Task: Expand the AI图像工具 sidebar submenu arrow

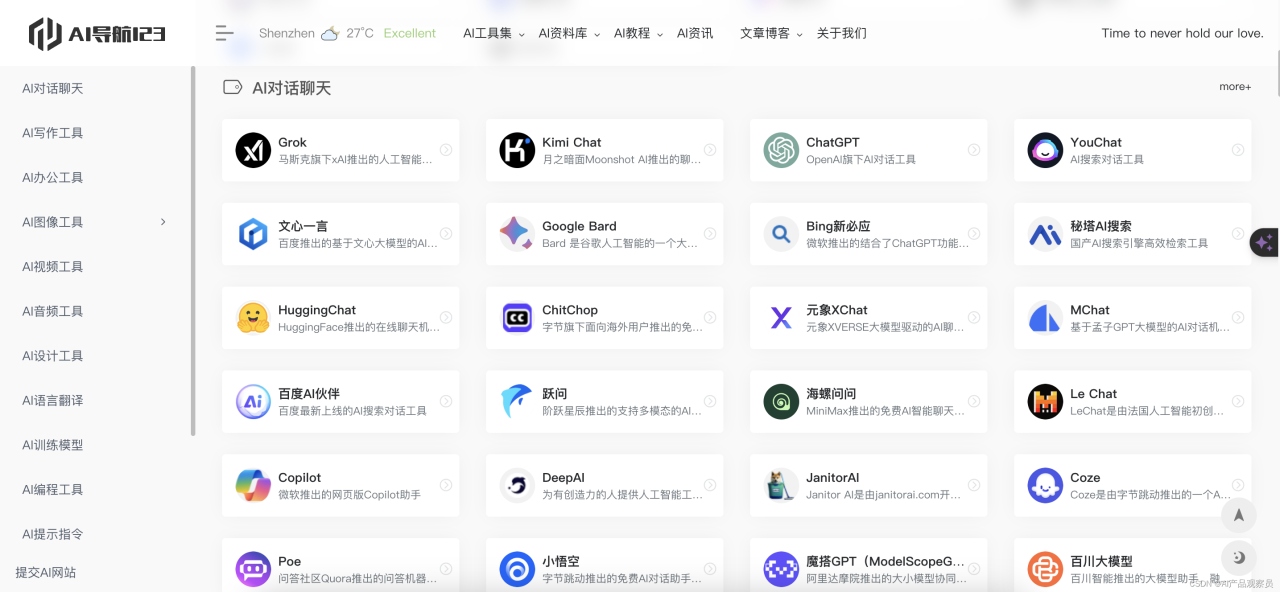Action: click(x=163, y=222)
